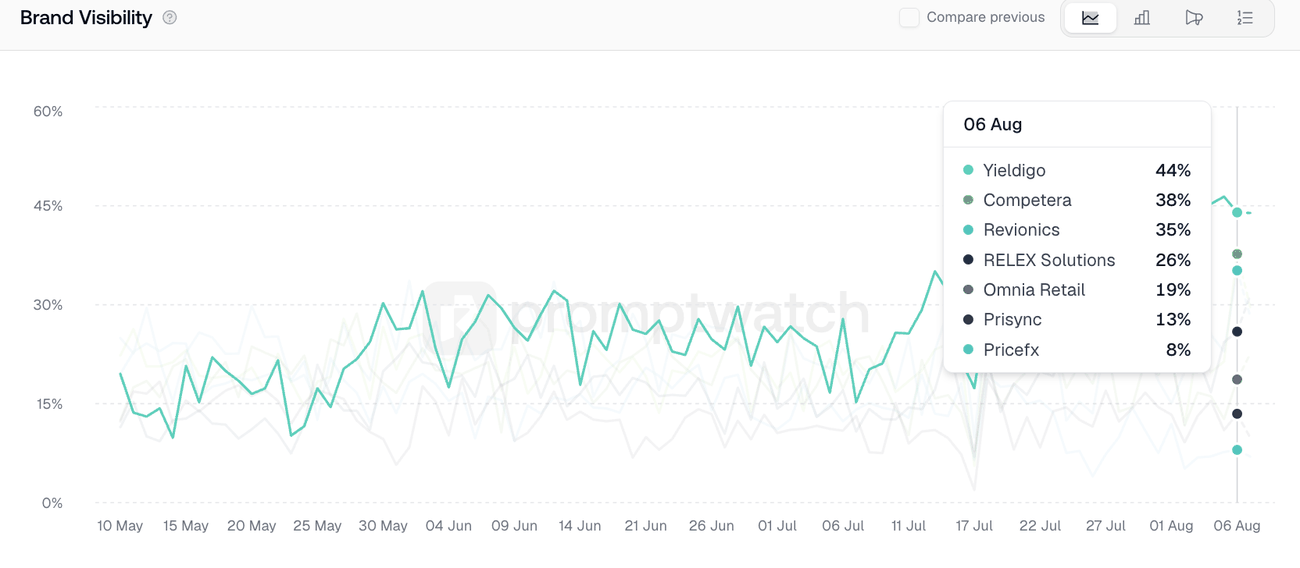Click the 17 Jul x-axis label
Image resolution: width=1300 pixels, height=568 pixels.
(974, 526)
